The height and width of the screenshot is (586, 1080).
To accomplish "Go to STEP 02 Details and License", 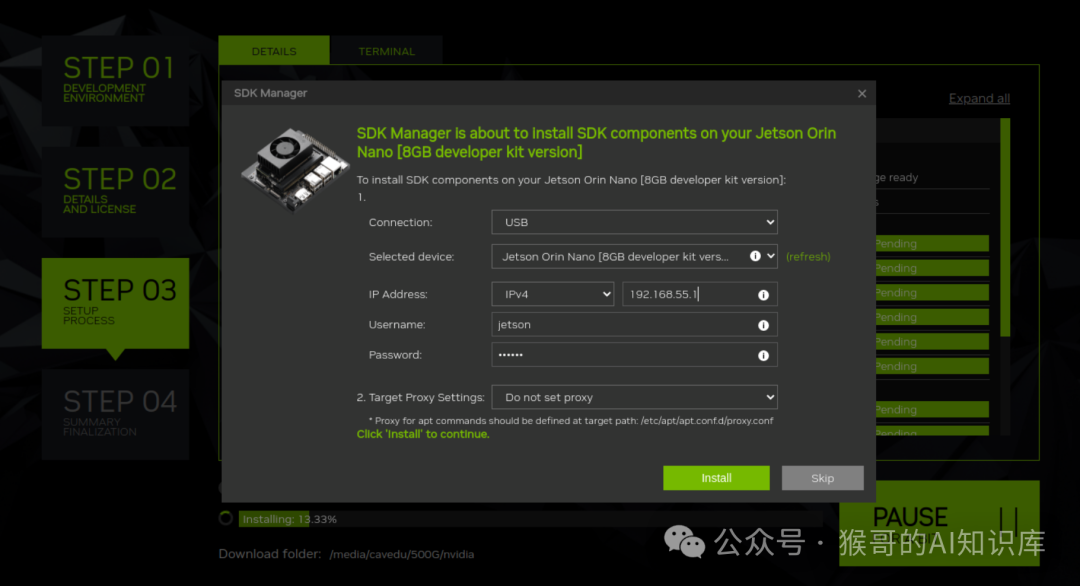I will point(116,192).
